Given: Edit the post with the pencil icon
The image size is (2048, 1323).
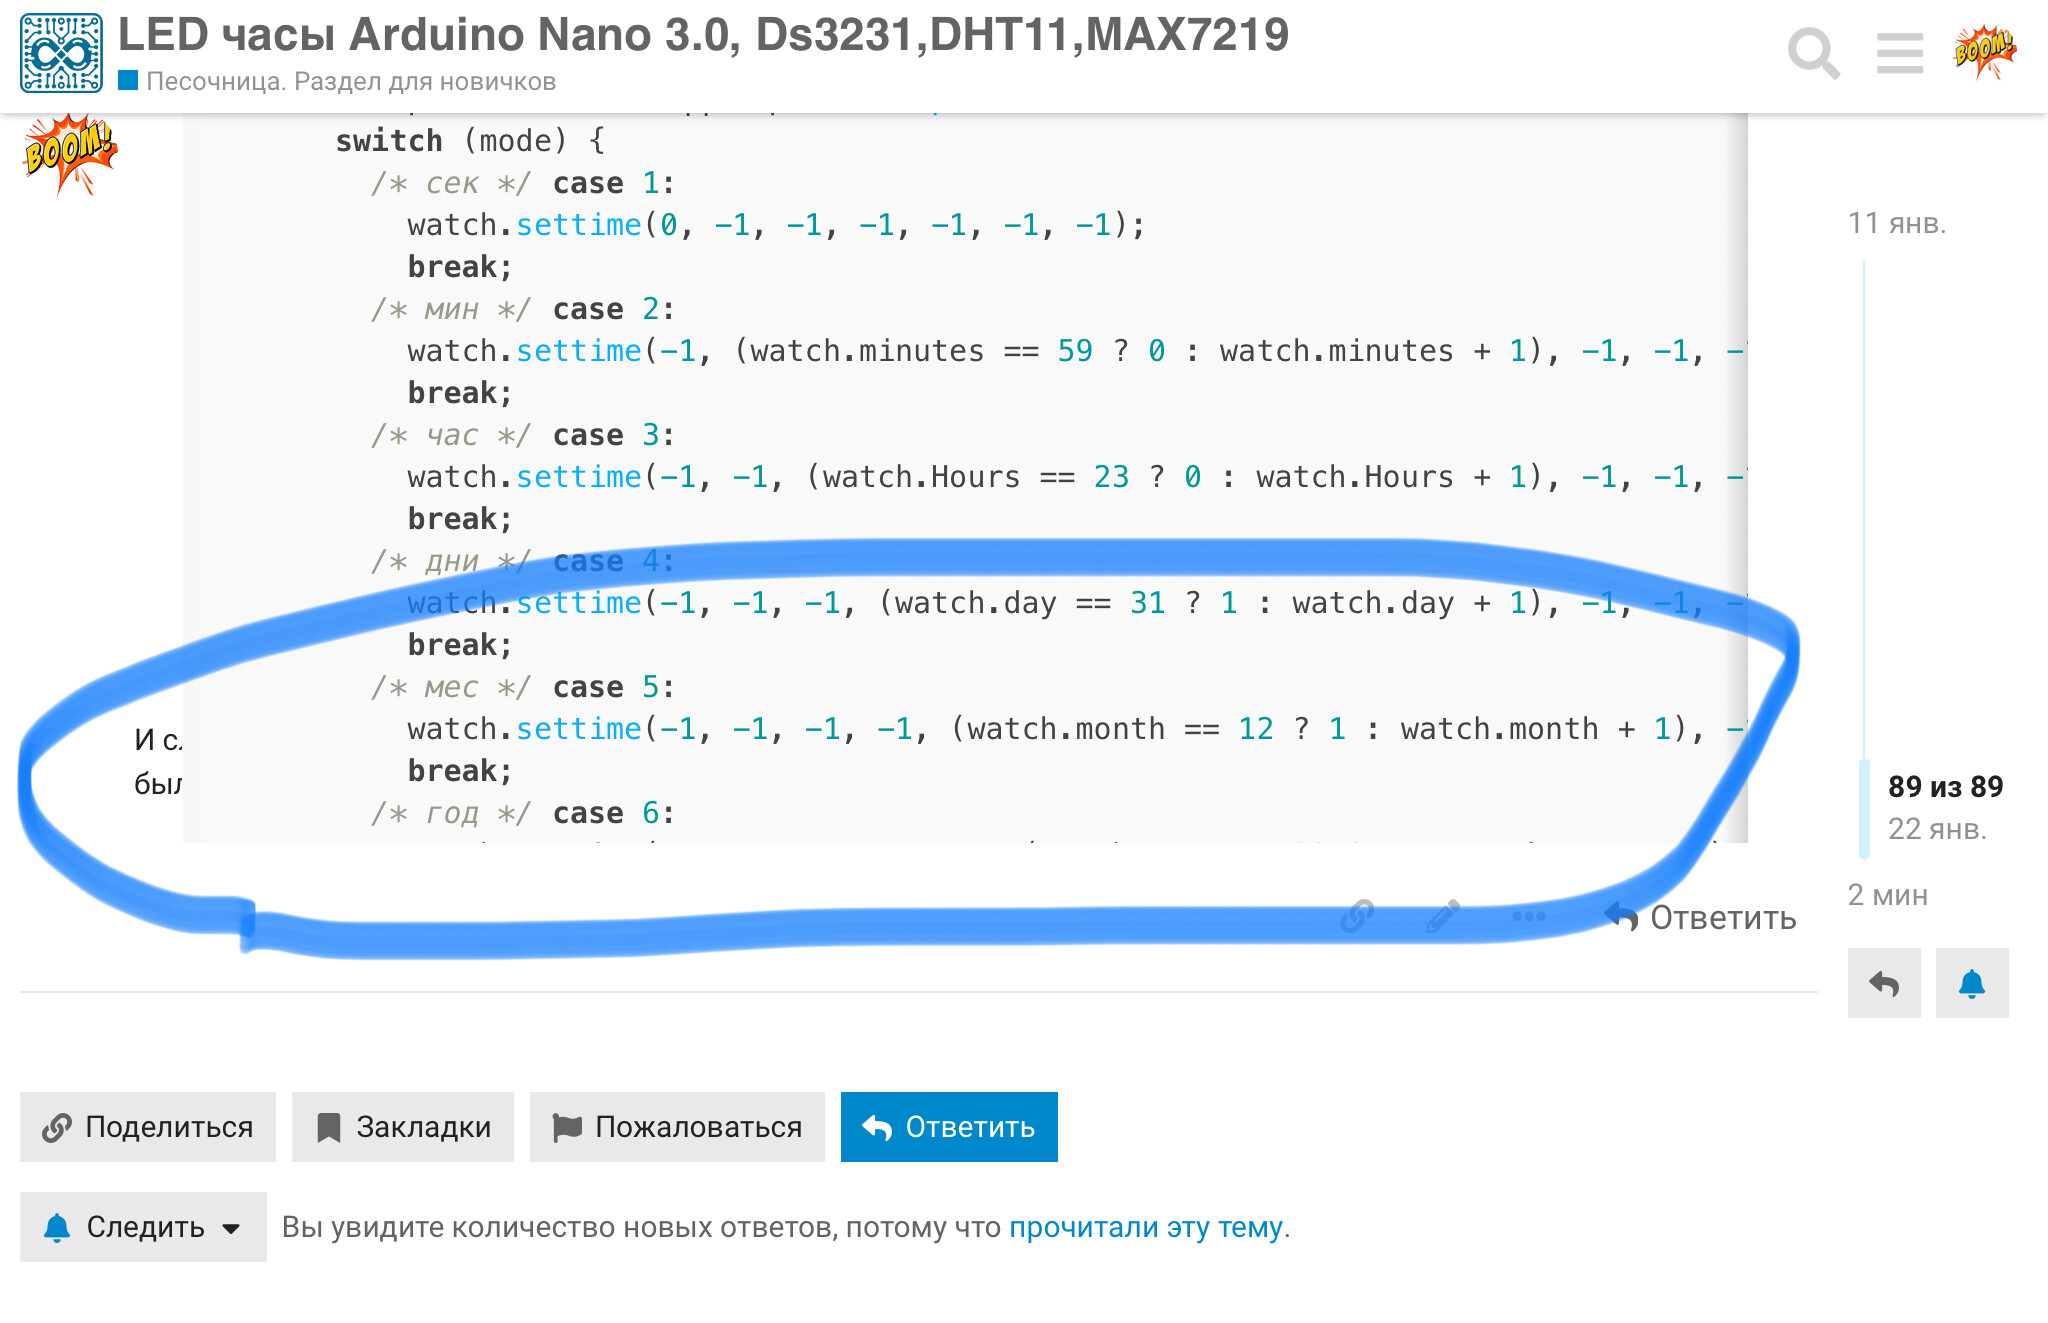Looking at the screenshot, I should (1443, 916).
